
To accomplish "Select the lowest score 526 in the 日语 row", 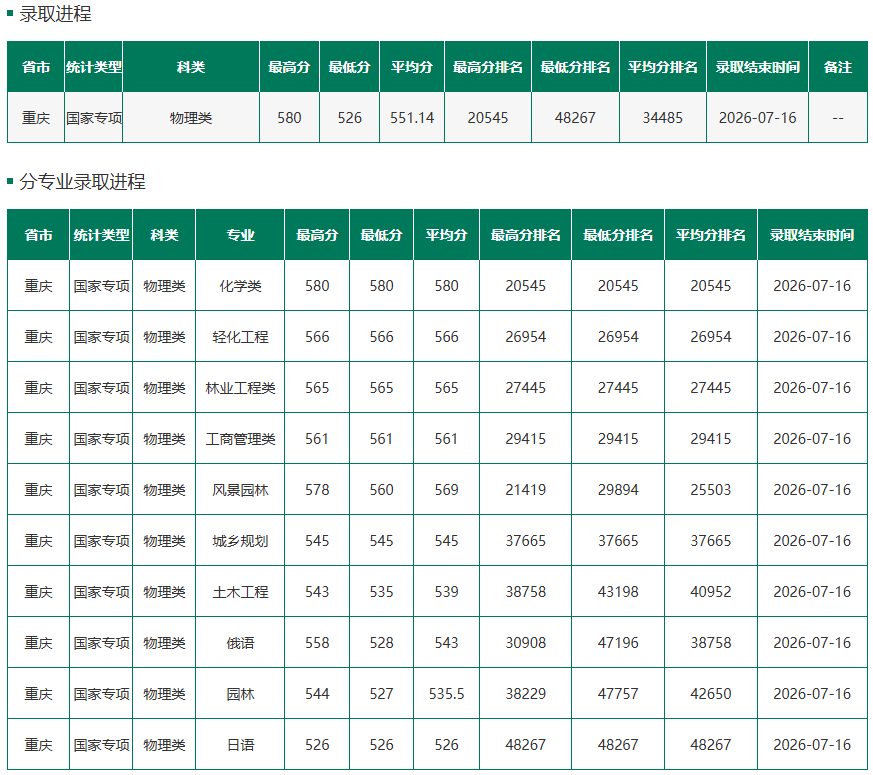I will [x=381, y=745].
